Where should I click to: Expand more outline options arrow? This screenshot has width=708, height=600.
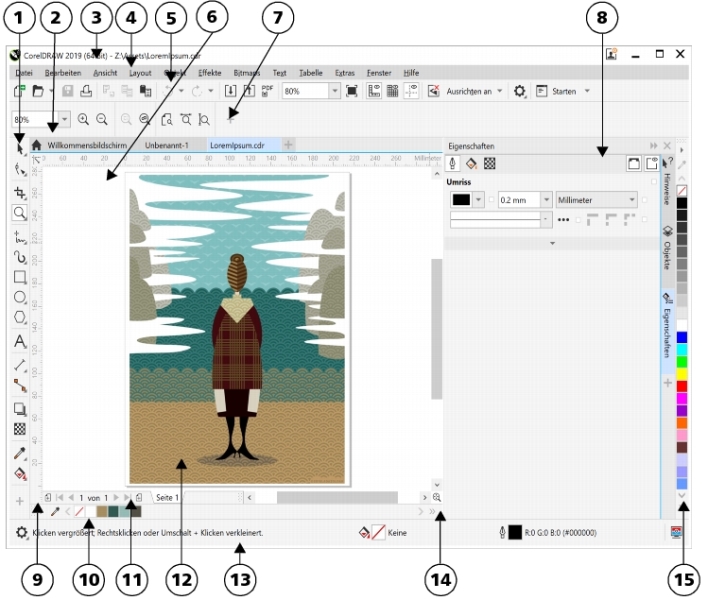tap(551, 243)
